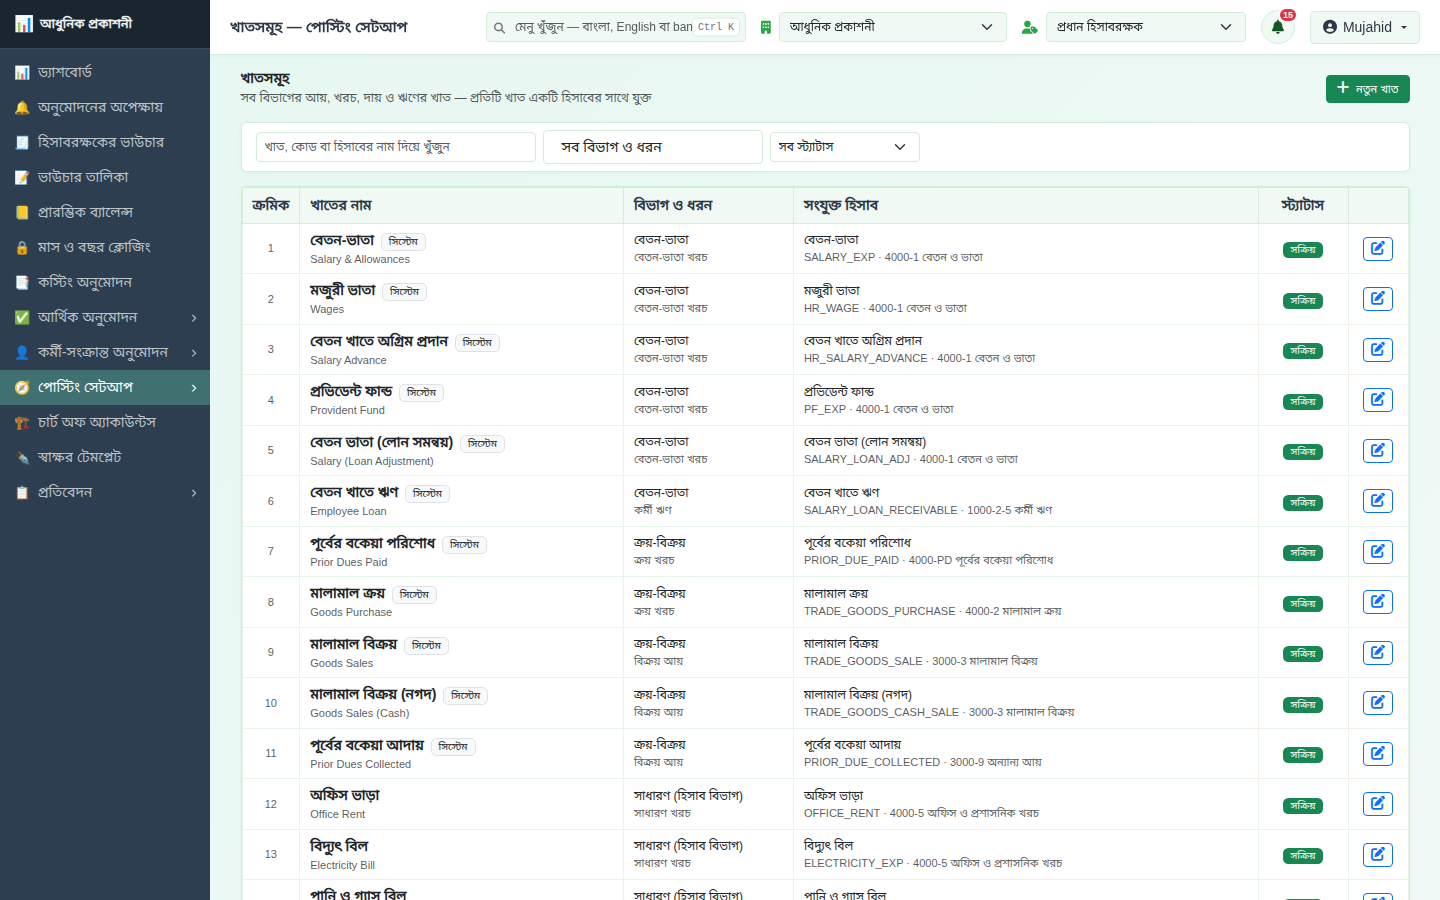Click the খাত search input field

(x=396, y=147)
